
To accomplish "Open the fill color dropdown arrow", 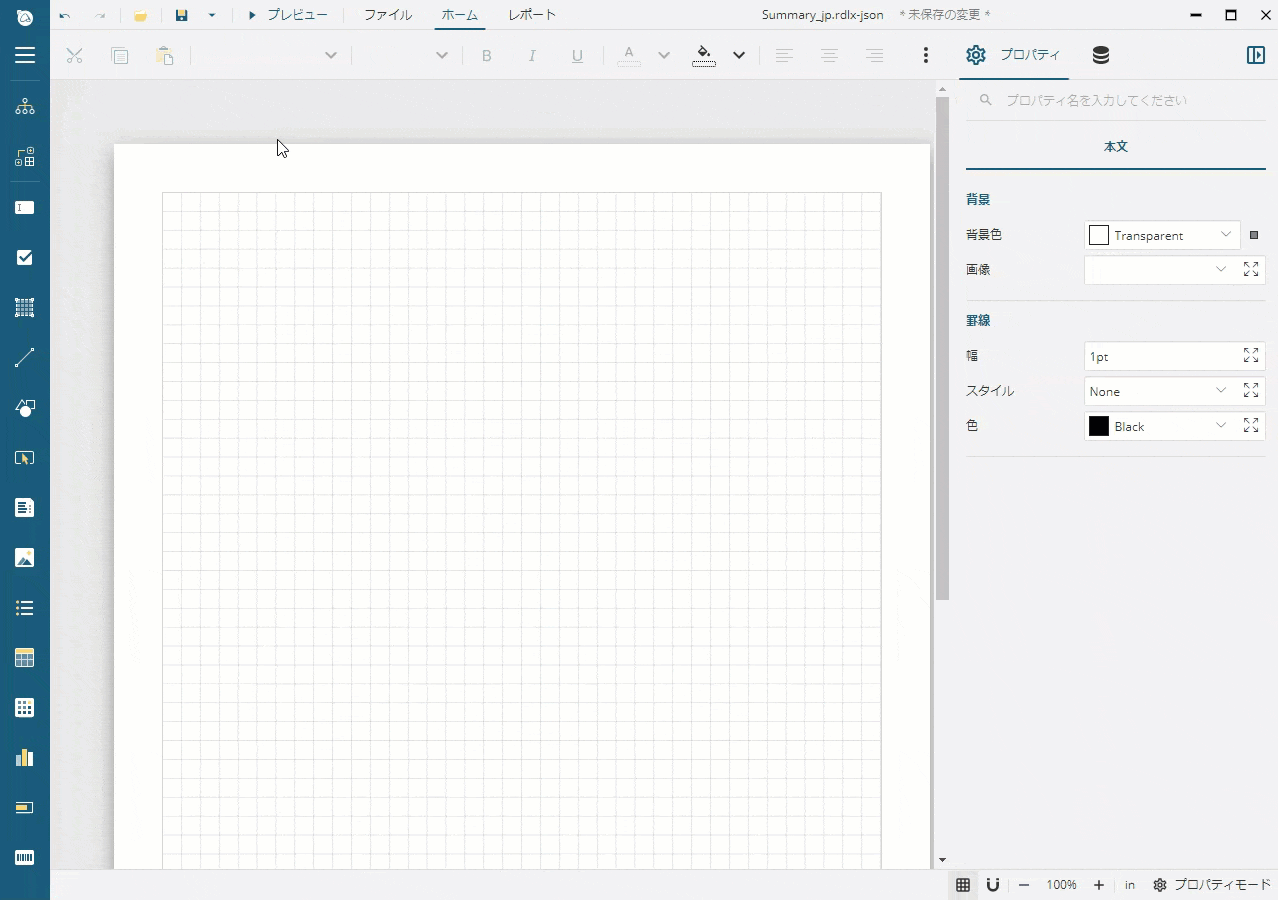I will click(739, 56).
